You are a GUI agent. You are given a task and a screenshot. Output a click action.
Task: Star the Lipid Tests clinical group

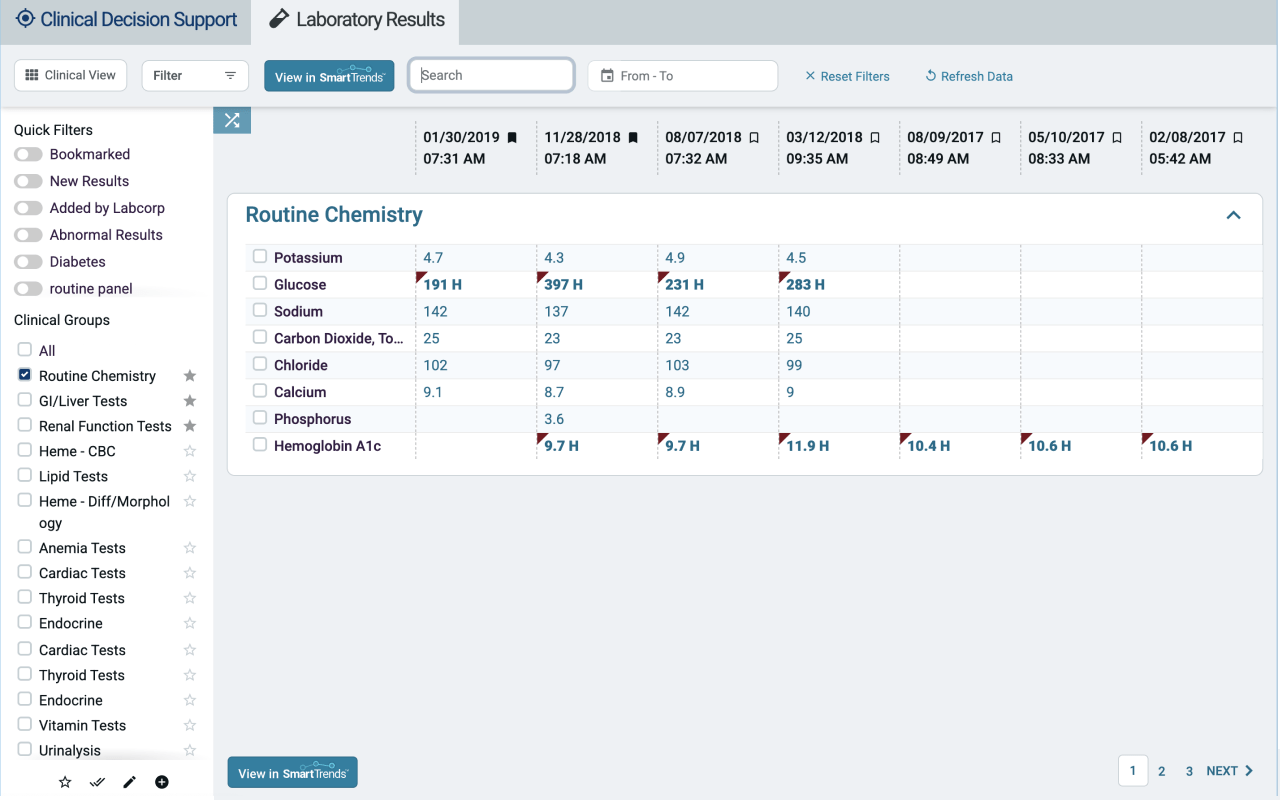click(190, 477)
